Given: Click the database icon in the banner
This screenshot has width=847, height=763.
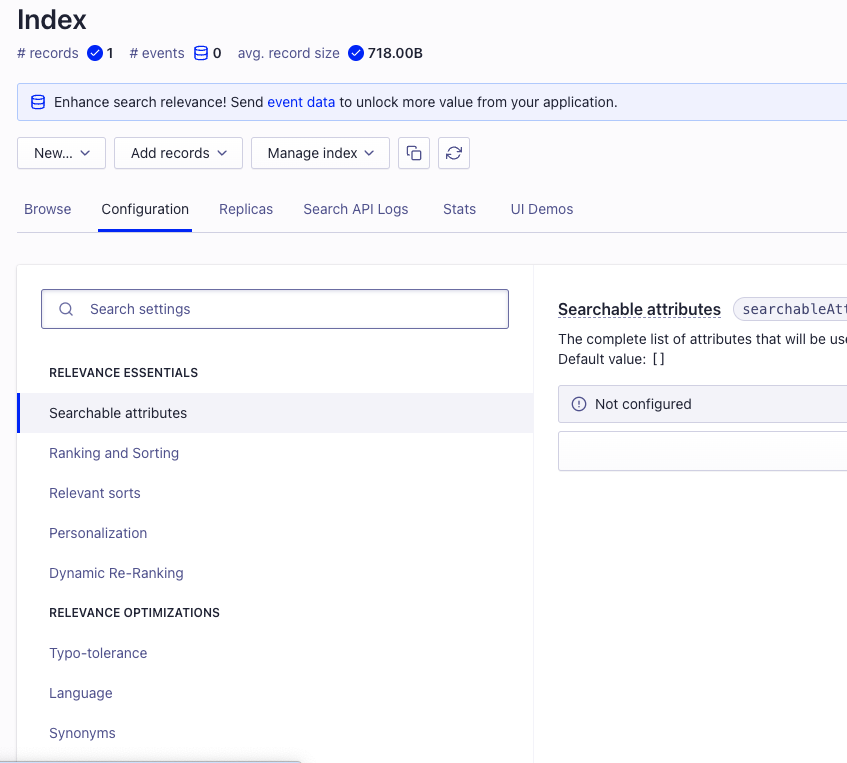Looking at the screenshot, I should click(x=38, y=102).
